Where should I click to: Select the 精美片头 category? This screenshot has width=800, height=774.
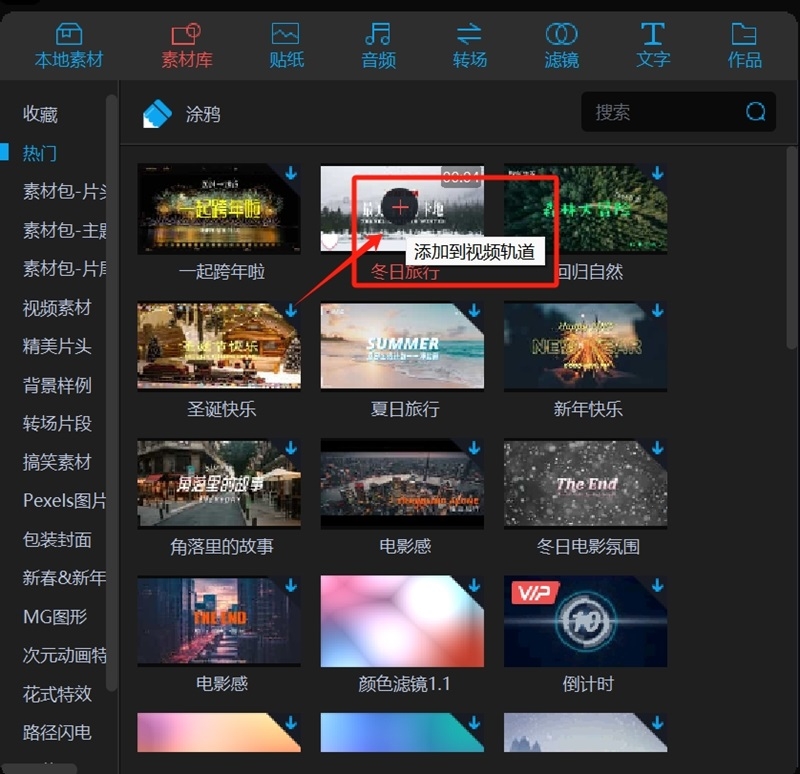57,346
